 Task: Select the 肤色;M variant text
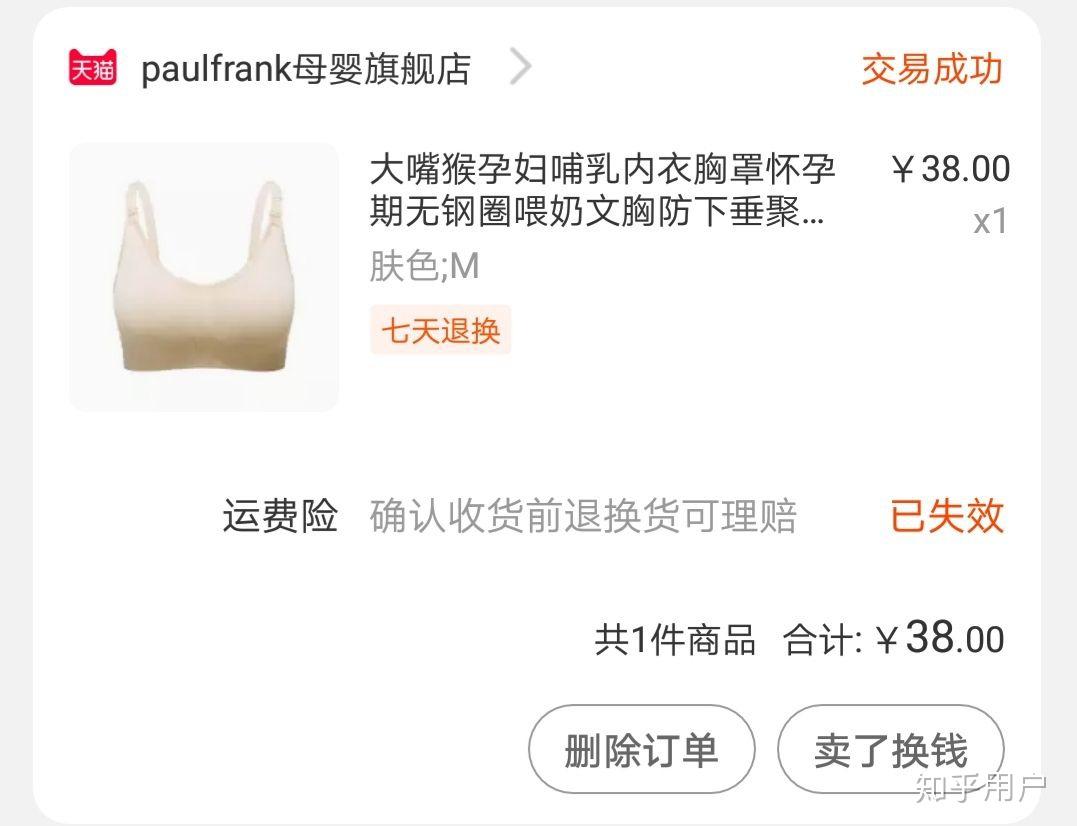(424, 266)
